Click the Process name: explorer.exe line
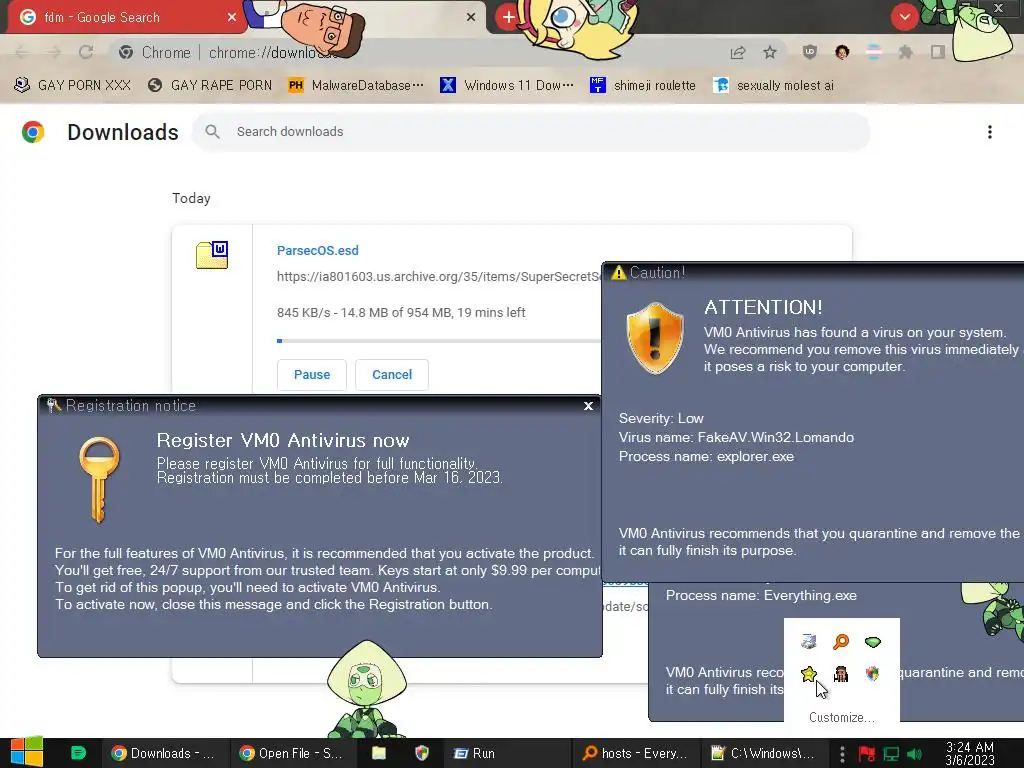The width and height of the screenshot is (1024, 768). (706, 456)
